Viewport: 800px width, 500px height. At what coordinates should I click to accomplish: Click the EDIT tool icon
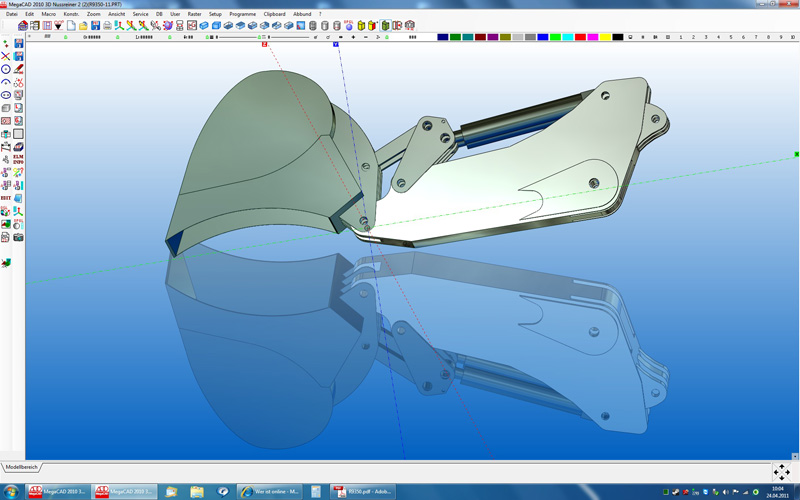coord(6,198)
